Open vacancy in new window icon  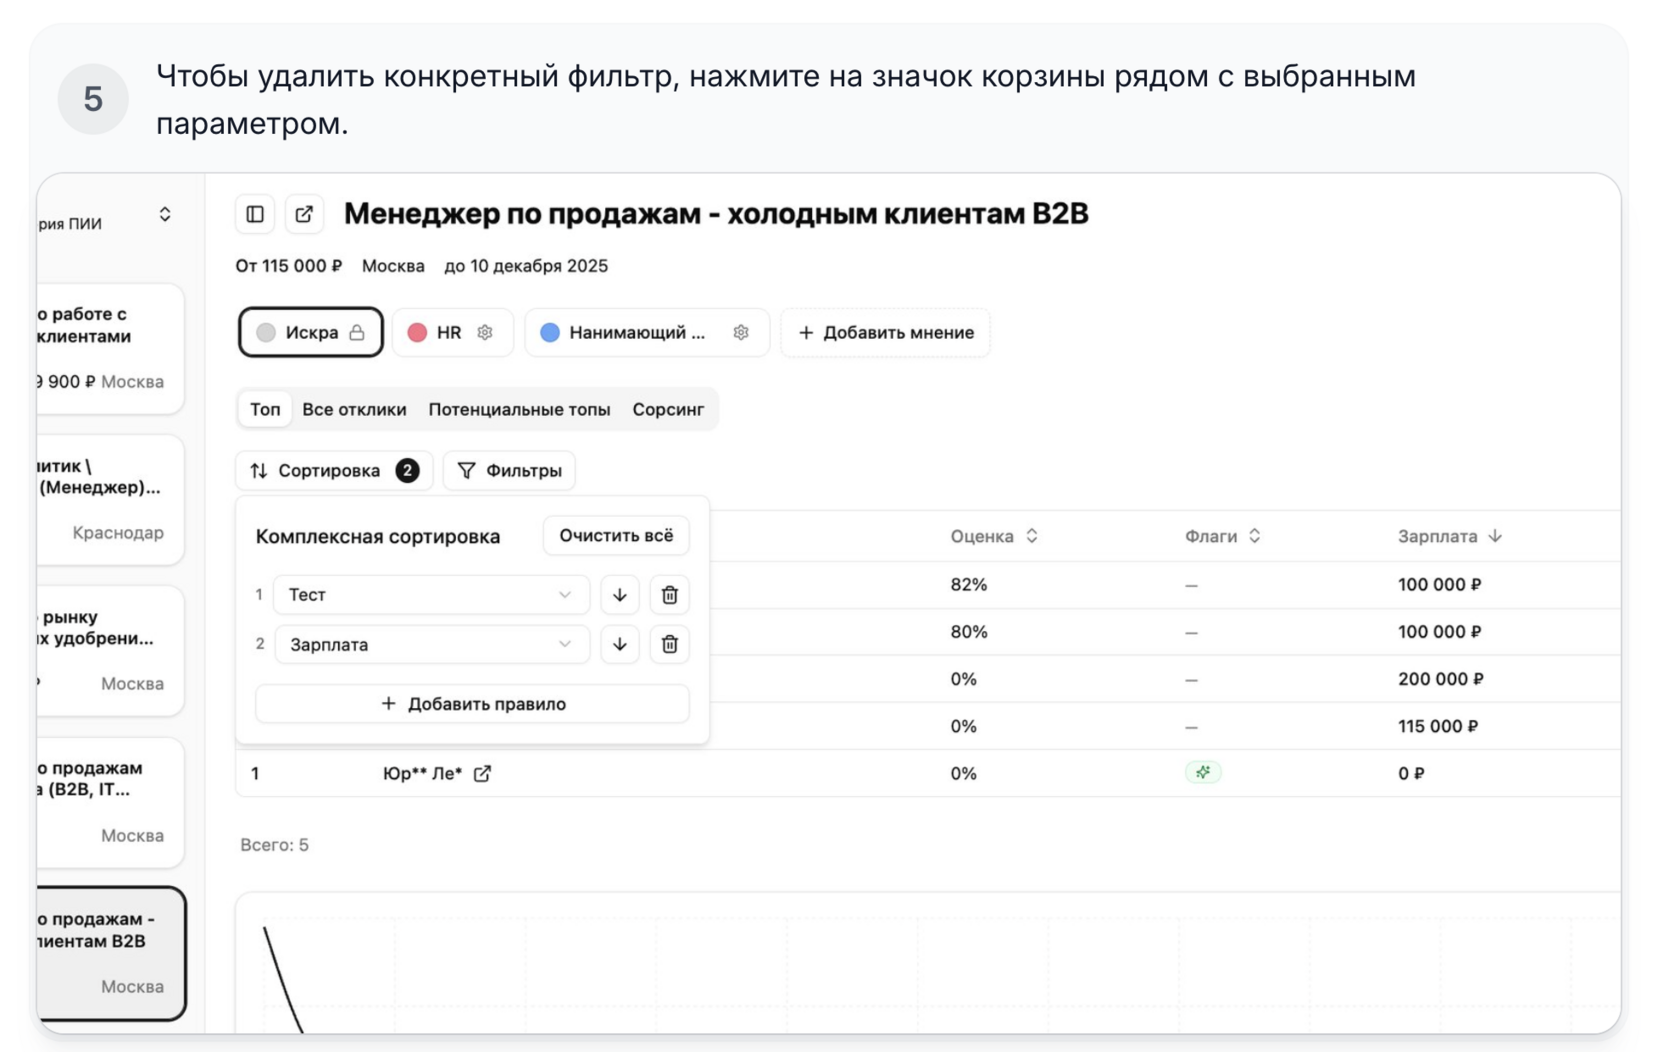304,214
